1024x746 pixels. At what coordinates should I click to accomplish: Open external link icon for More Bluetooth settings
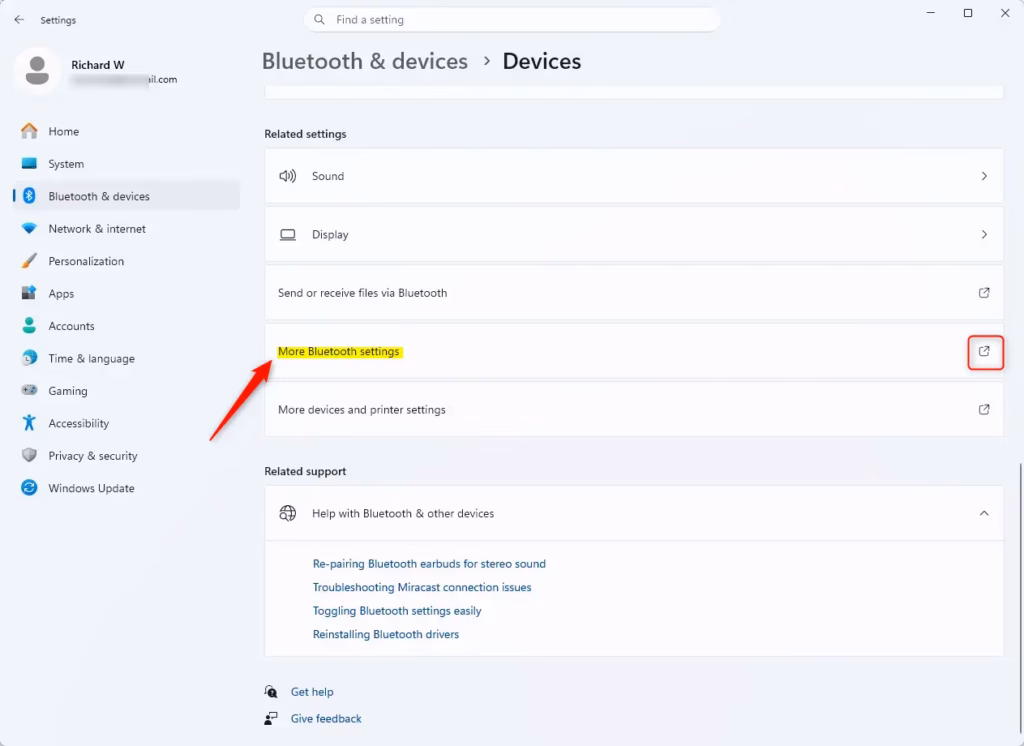click(984, 351)
